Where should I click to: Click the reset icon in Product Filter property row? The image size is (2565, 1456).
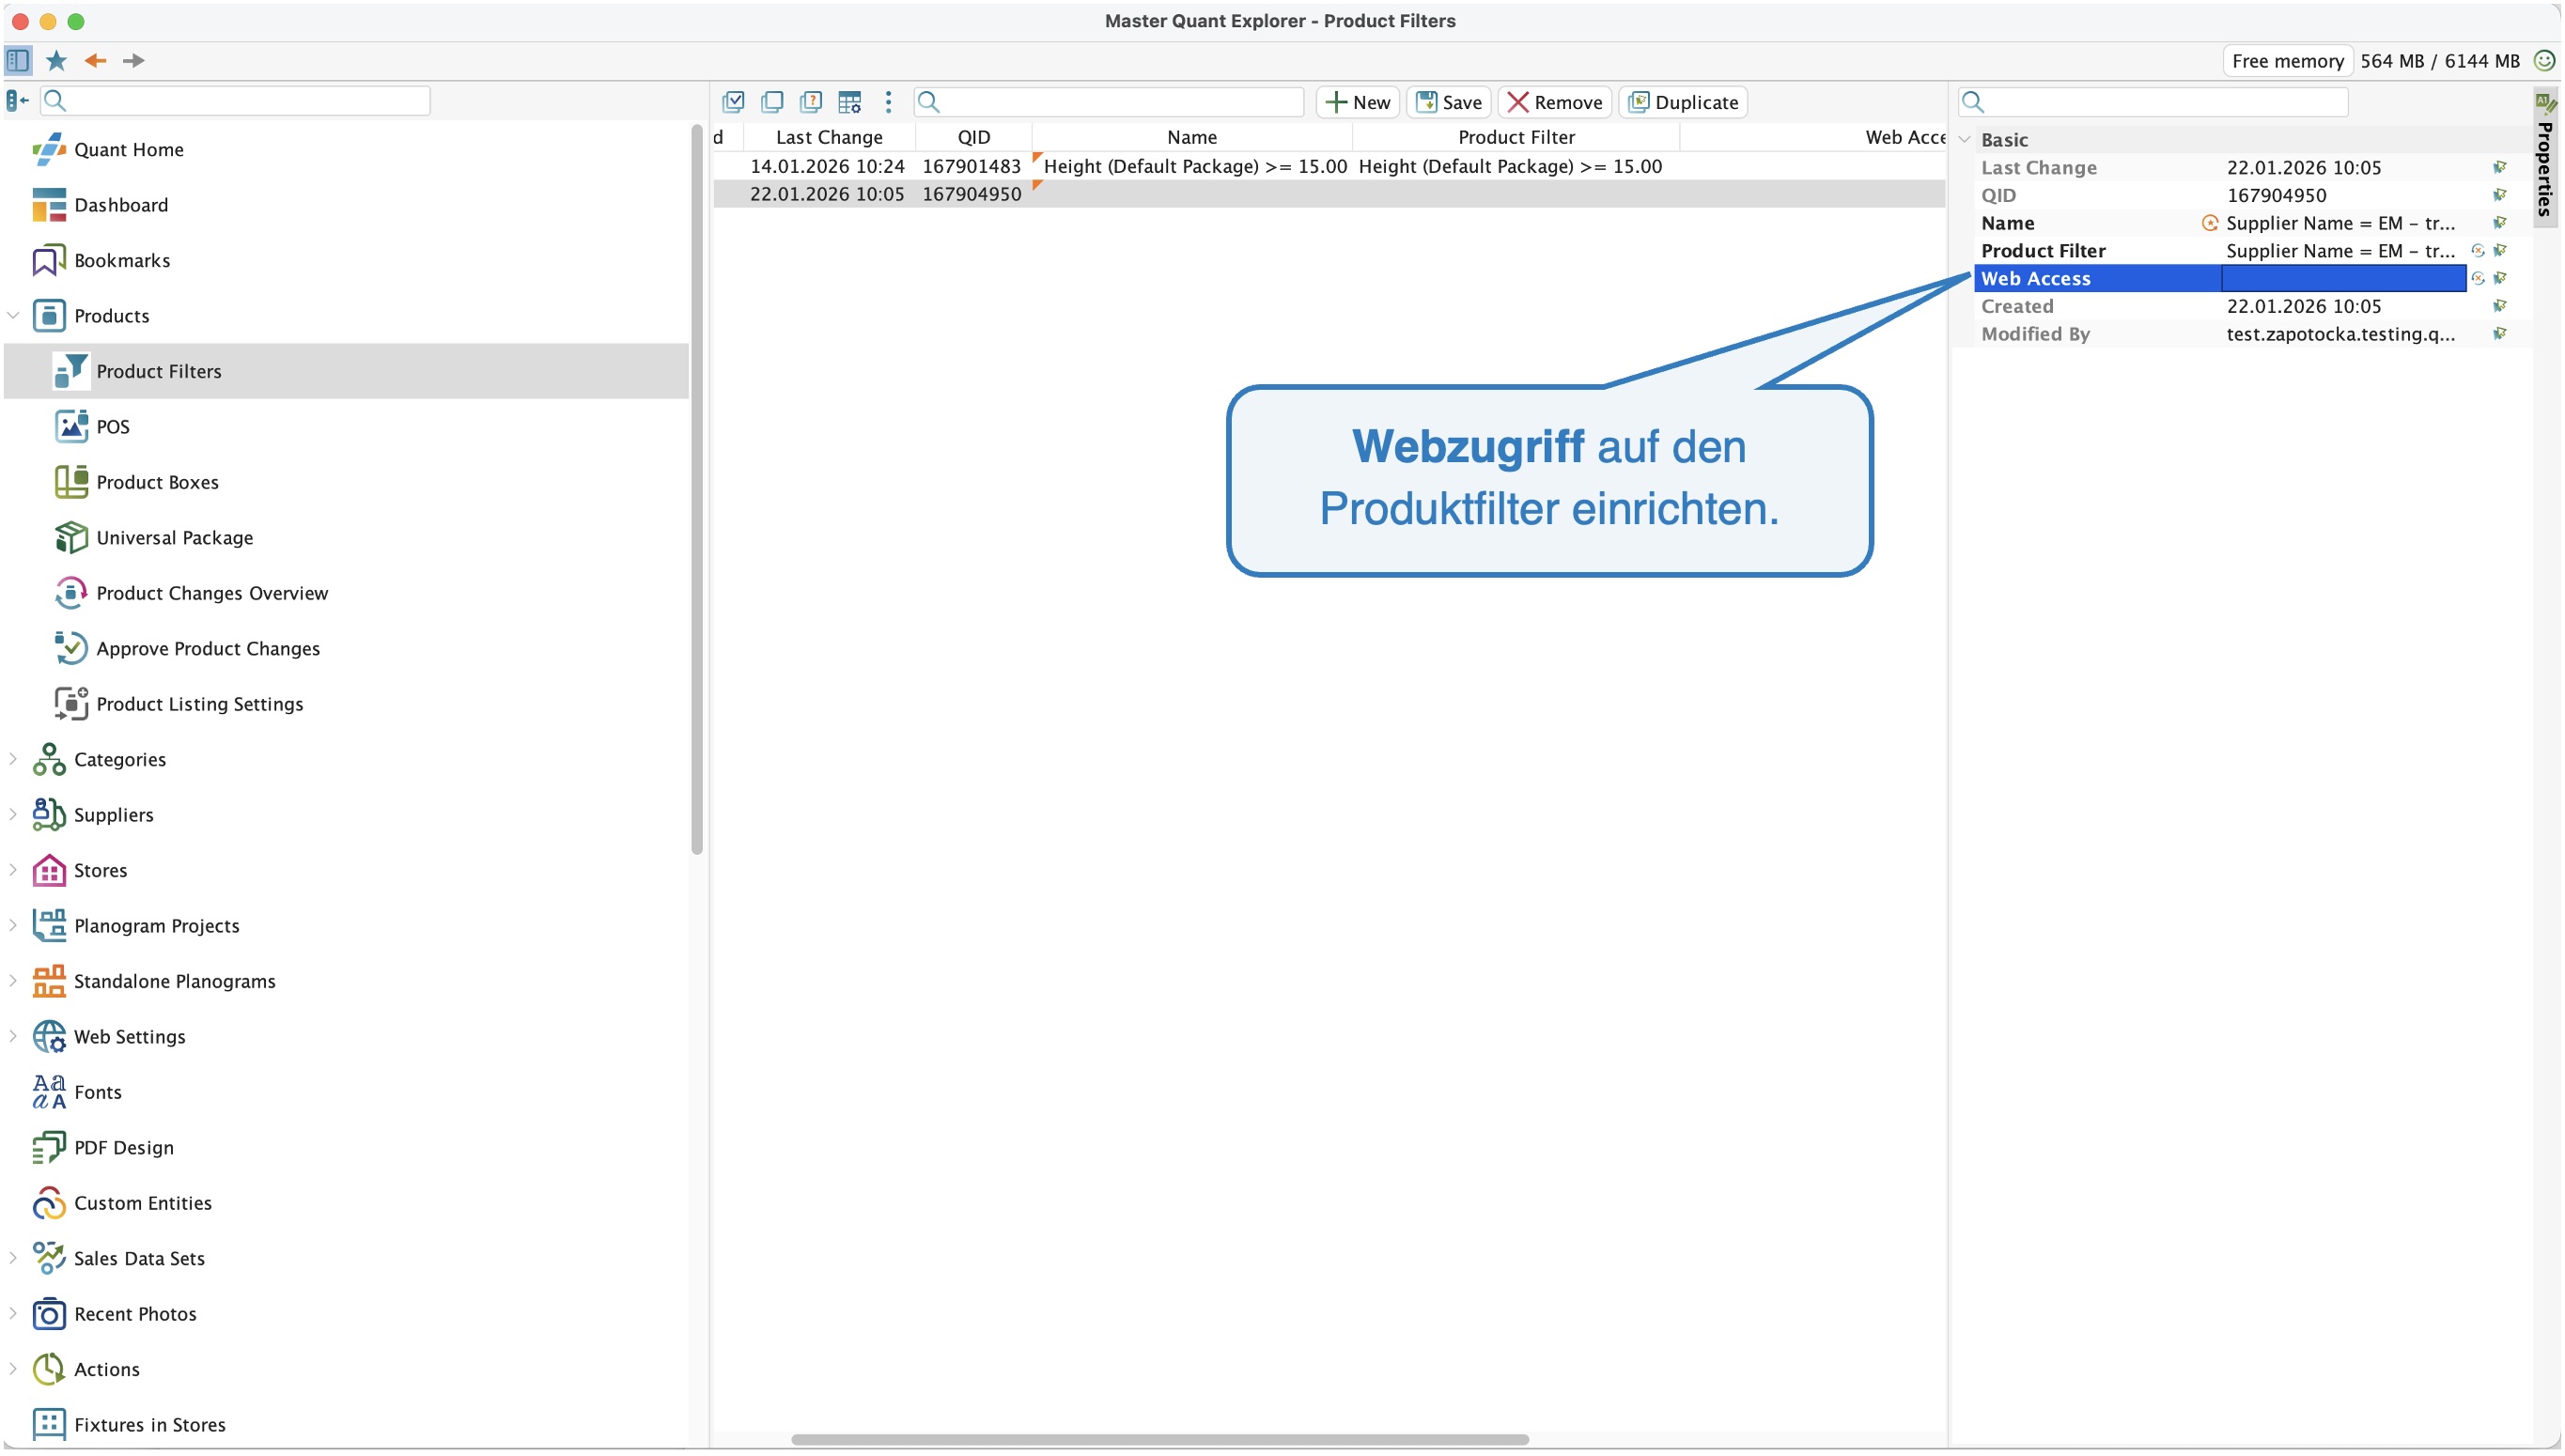(2477, 251)
